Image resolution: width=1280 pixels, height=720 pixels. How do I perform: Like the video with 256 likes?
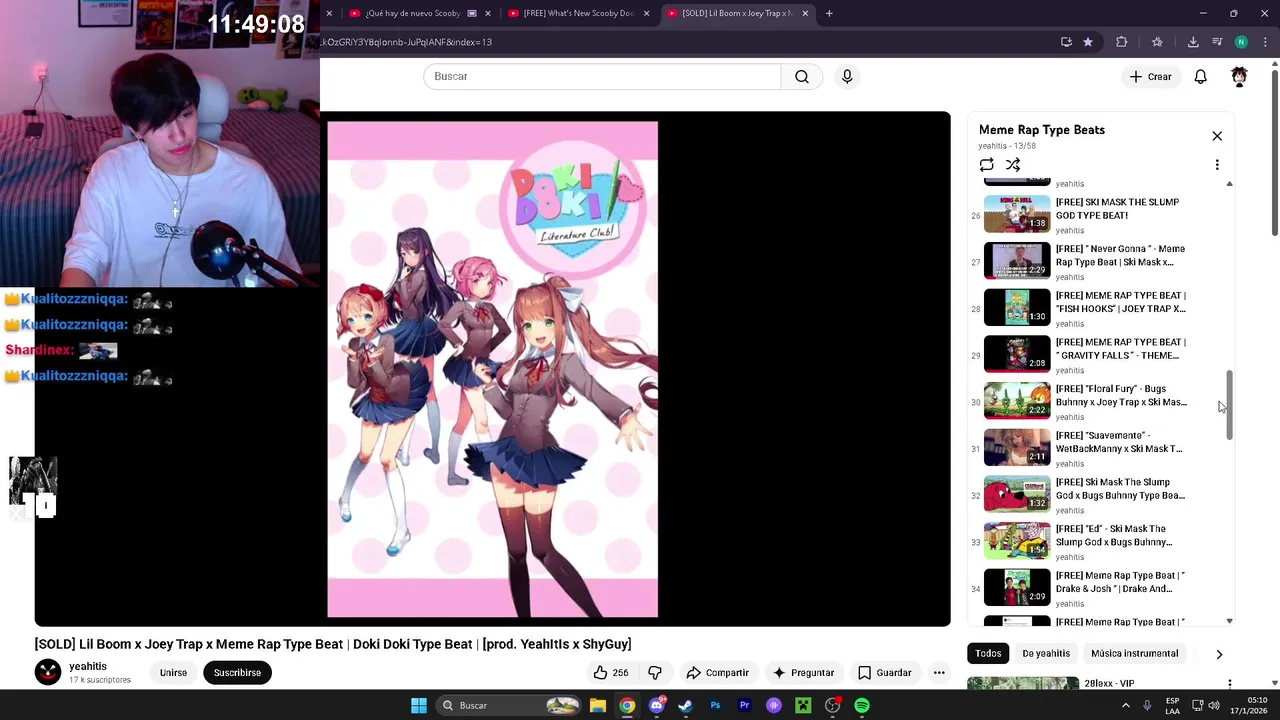pos(611,673)
